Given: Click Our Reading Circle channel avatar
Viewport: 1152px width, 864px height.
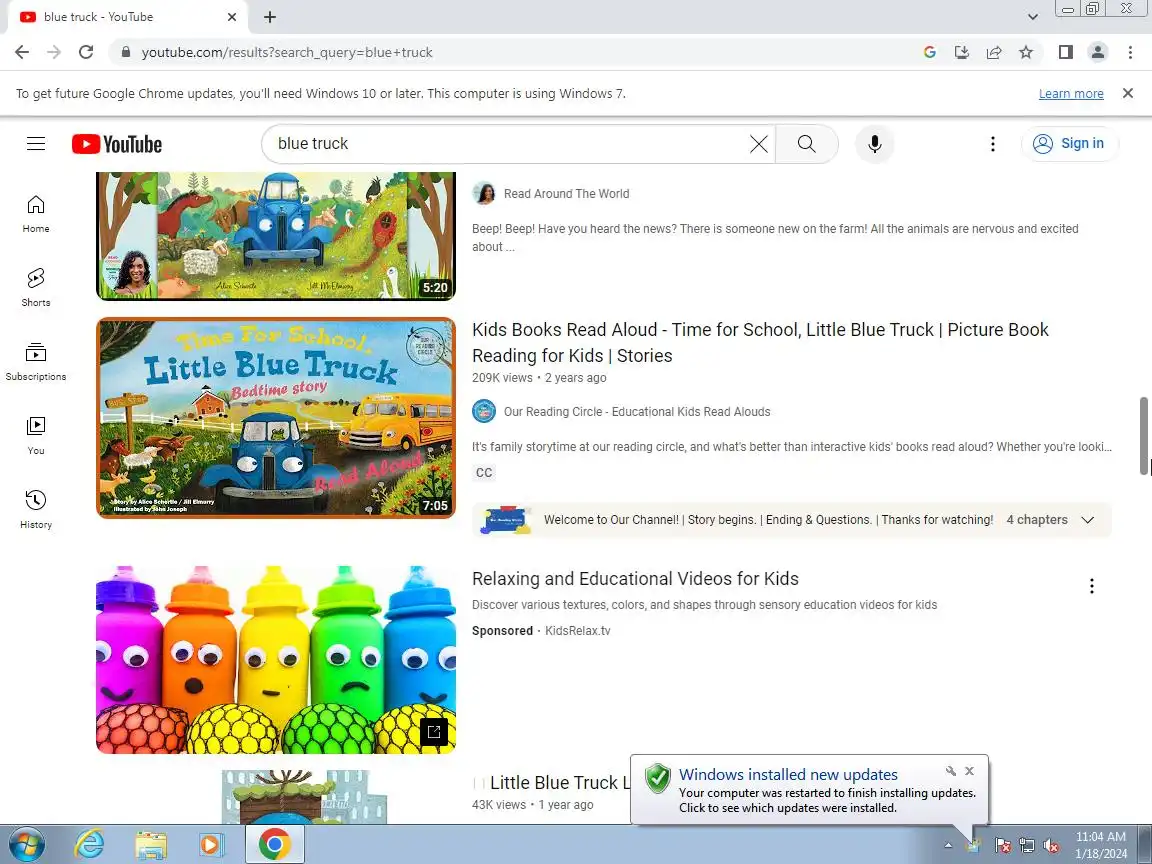Looking at the screenshot, I should coord(483,411).
